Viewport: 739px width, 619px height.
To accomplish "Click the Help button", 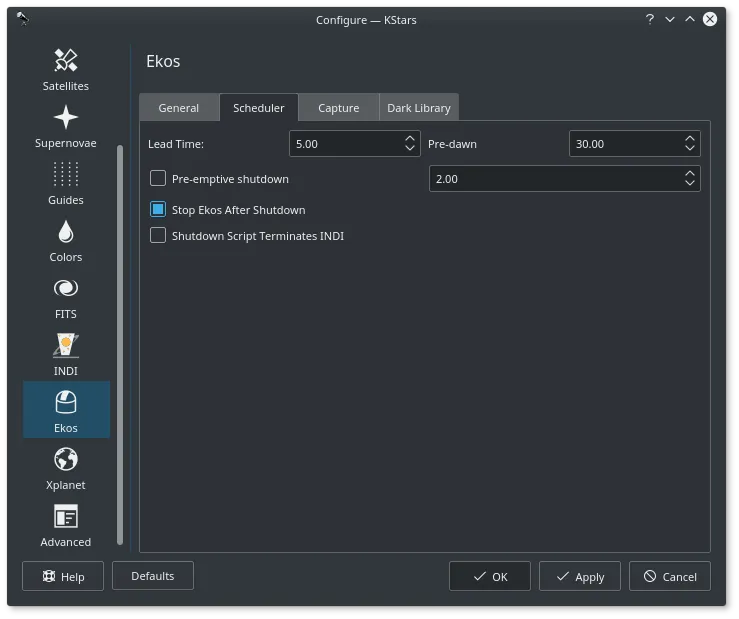I will coord(63,576).
